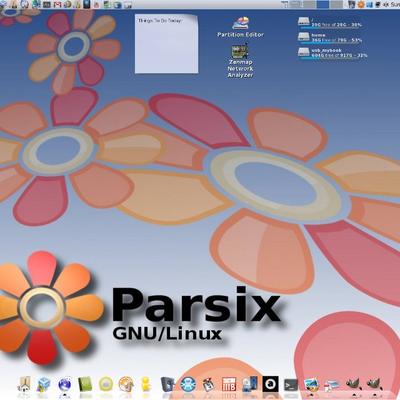This screenshot has height=400, width=400.
Task: Open the volume control speaker icon
Action: [x=386, y=4]
